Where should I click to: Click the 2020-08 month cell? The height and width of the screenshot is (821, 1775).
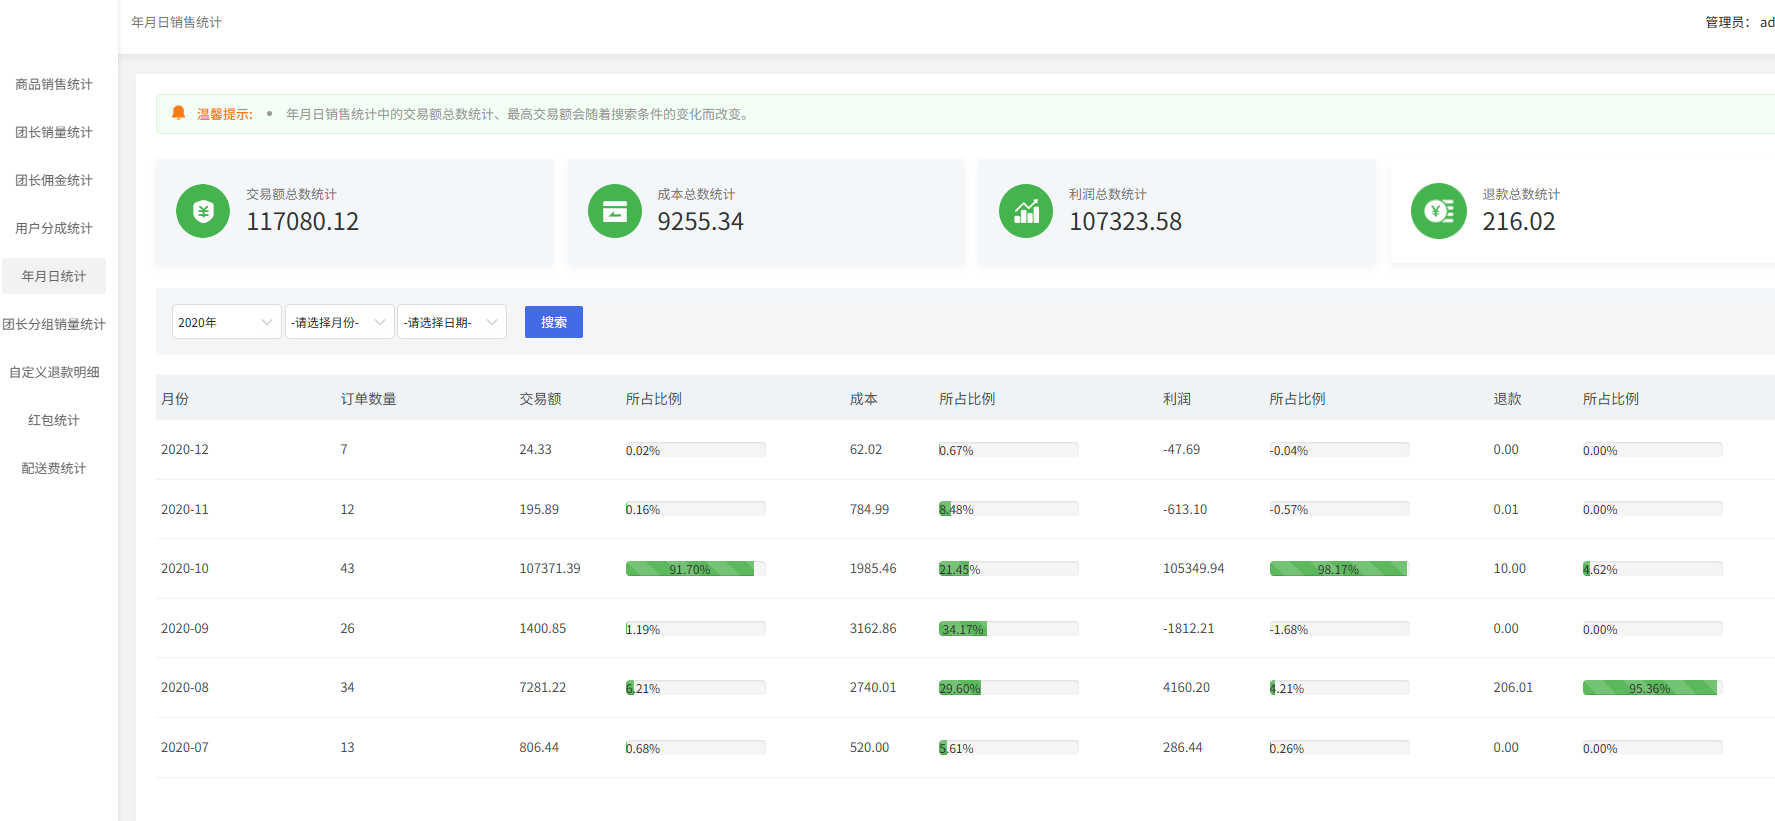coord(185,688)
